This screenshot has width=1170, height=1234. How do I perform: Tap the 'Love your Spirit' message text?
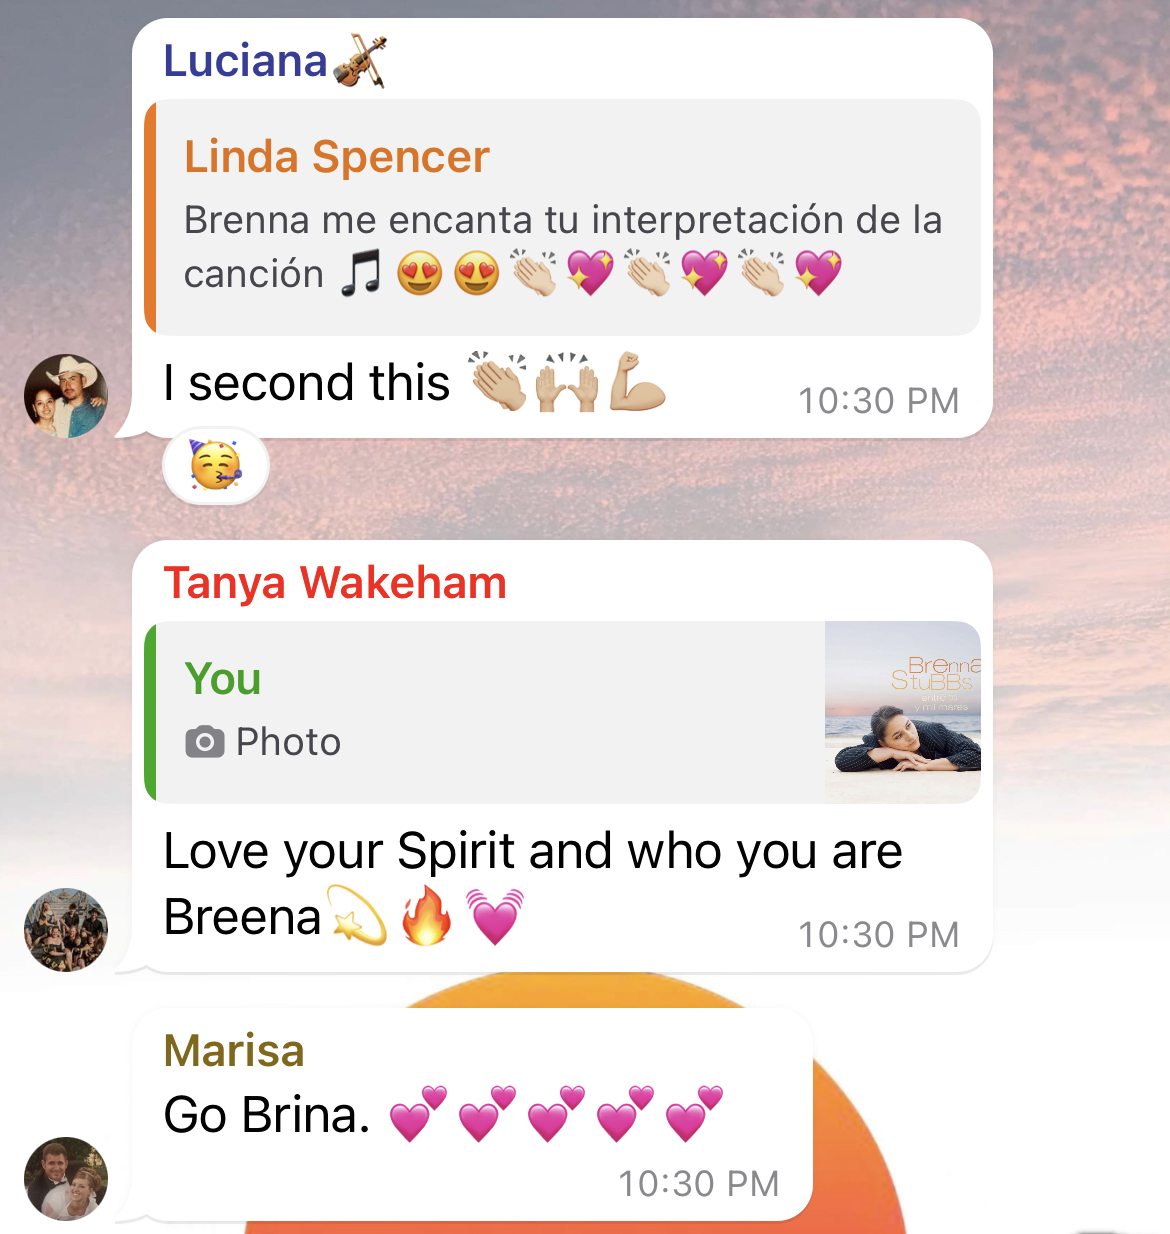tap(533, 883)
